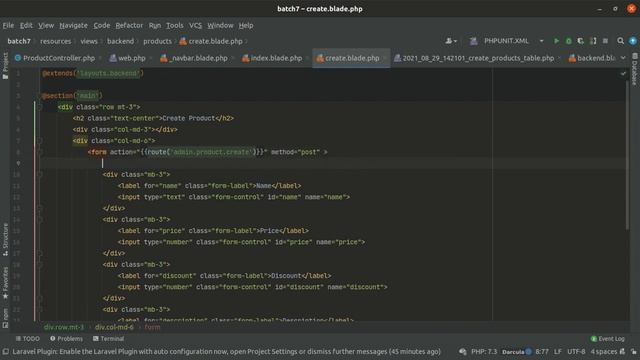
Task: Click the Laravel Plugin notification message
Action: pyautogui.click(x=227, y=351)
